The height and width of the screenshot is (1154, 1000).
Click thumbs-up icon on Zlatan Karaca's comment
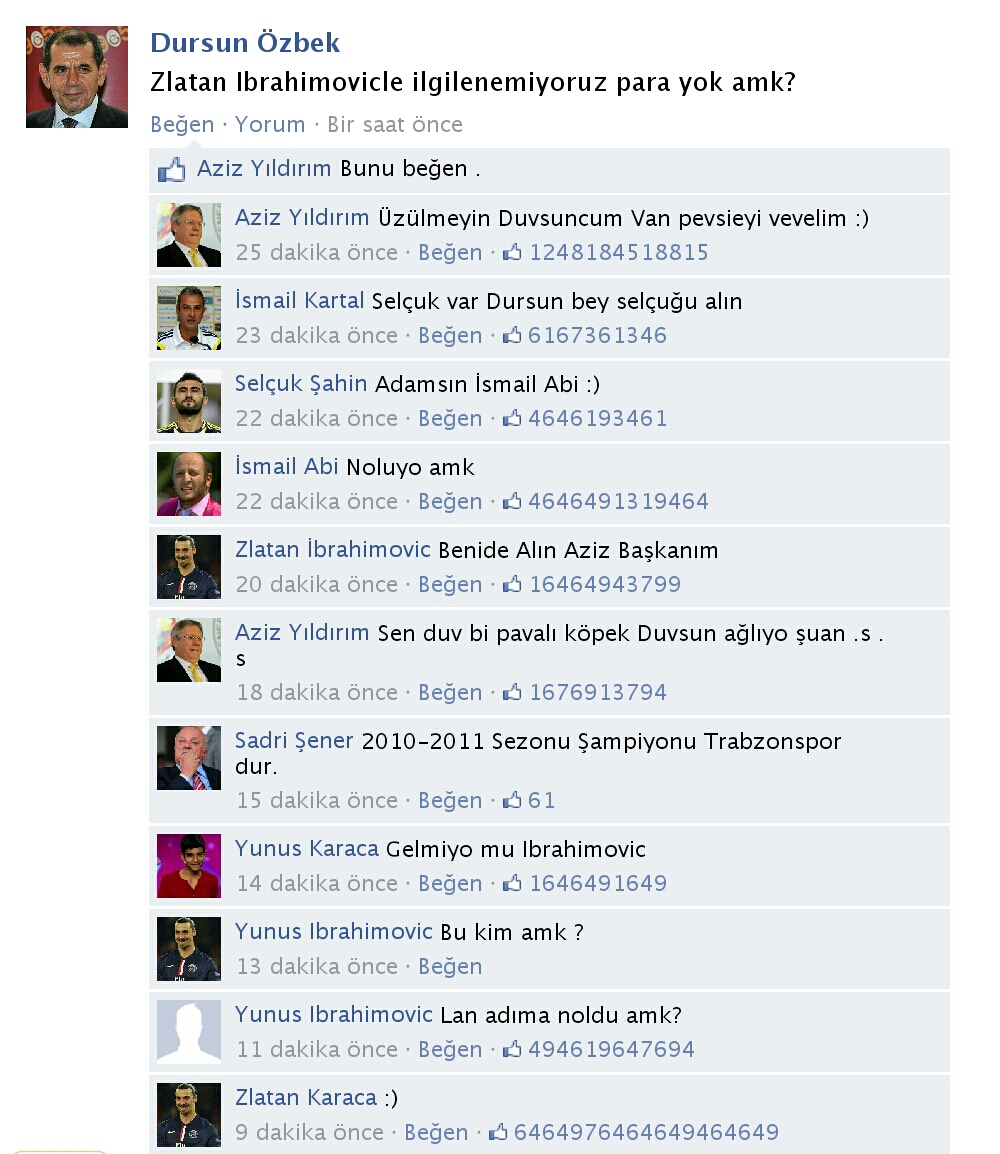coord(498,1133)
